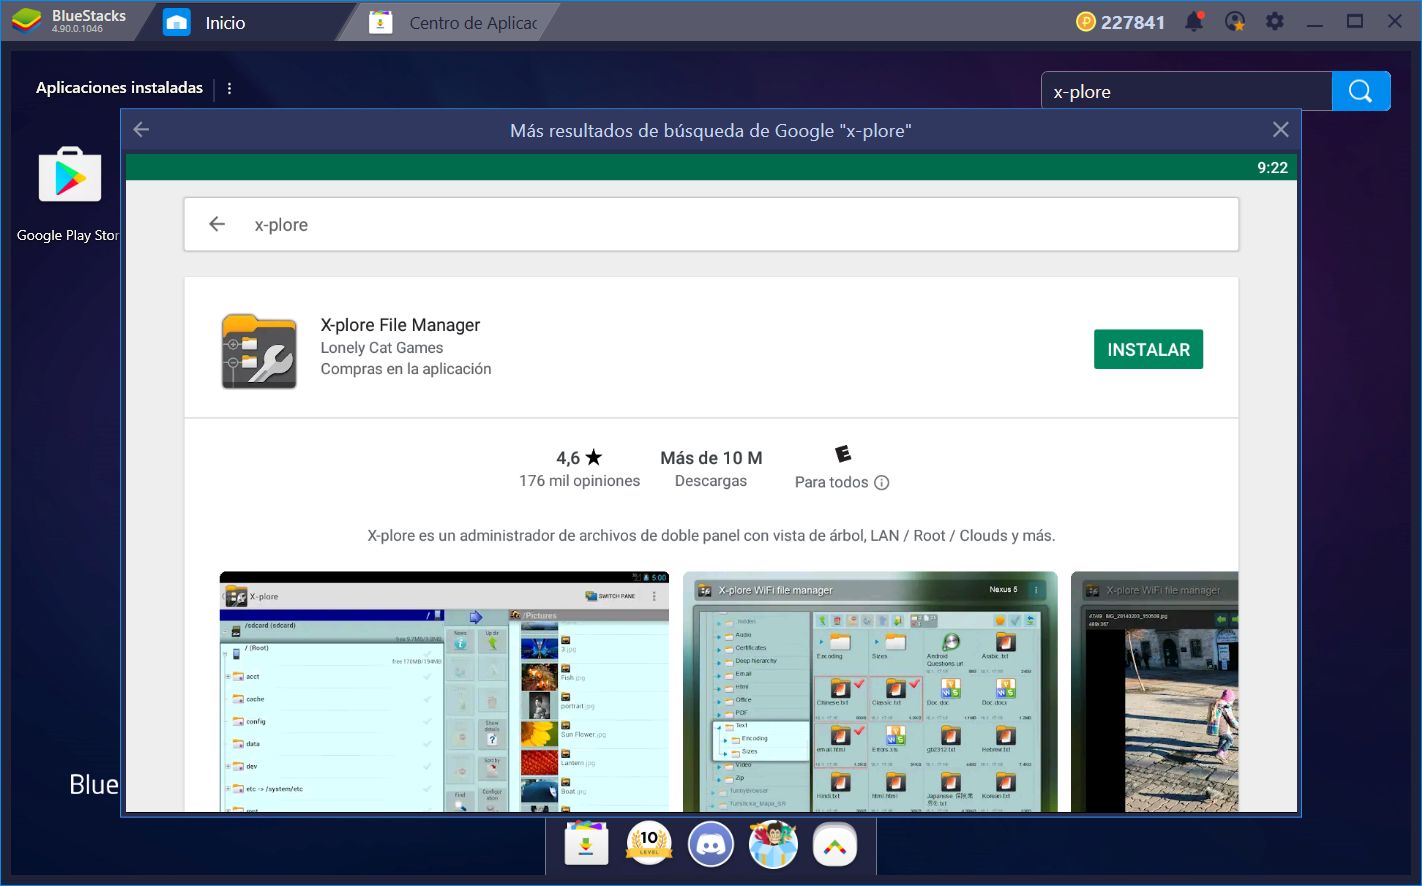
Task: Click the Para todos rating label
Action: click(831, 482)
